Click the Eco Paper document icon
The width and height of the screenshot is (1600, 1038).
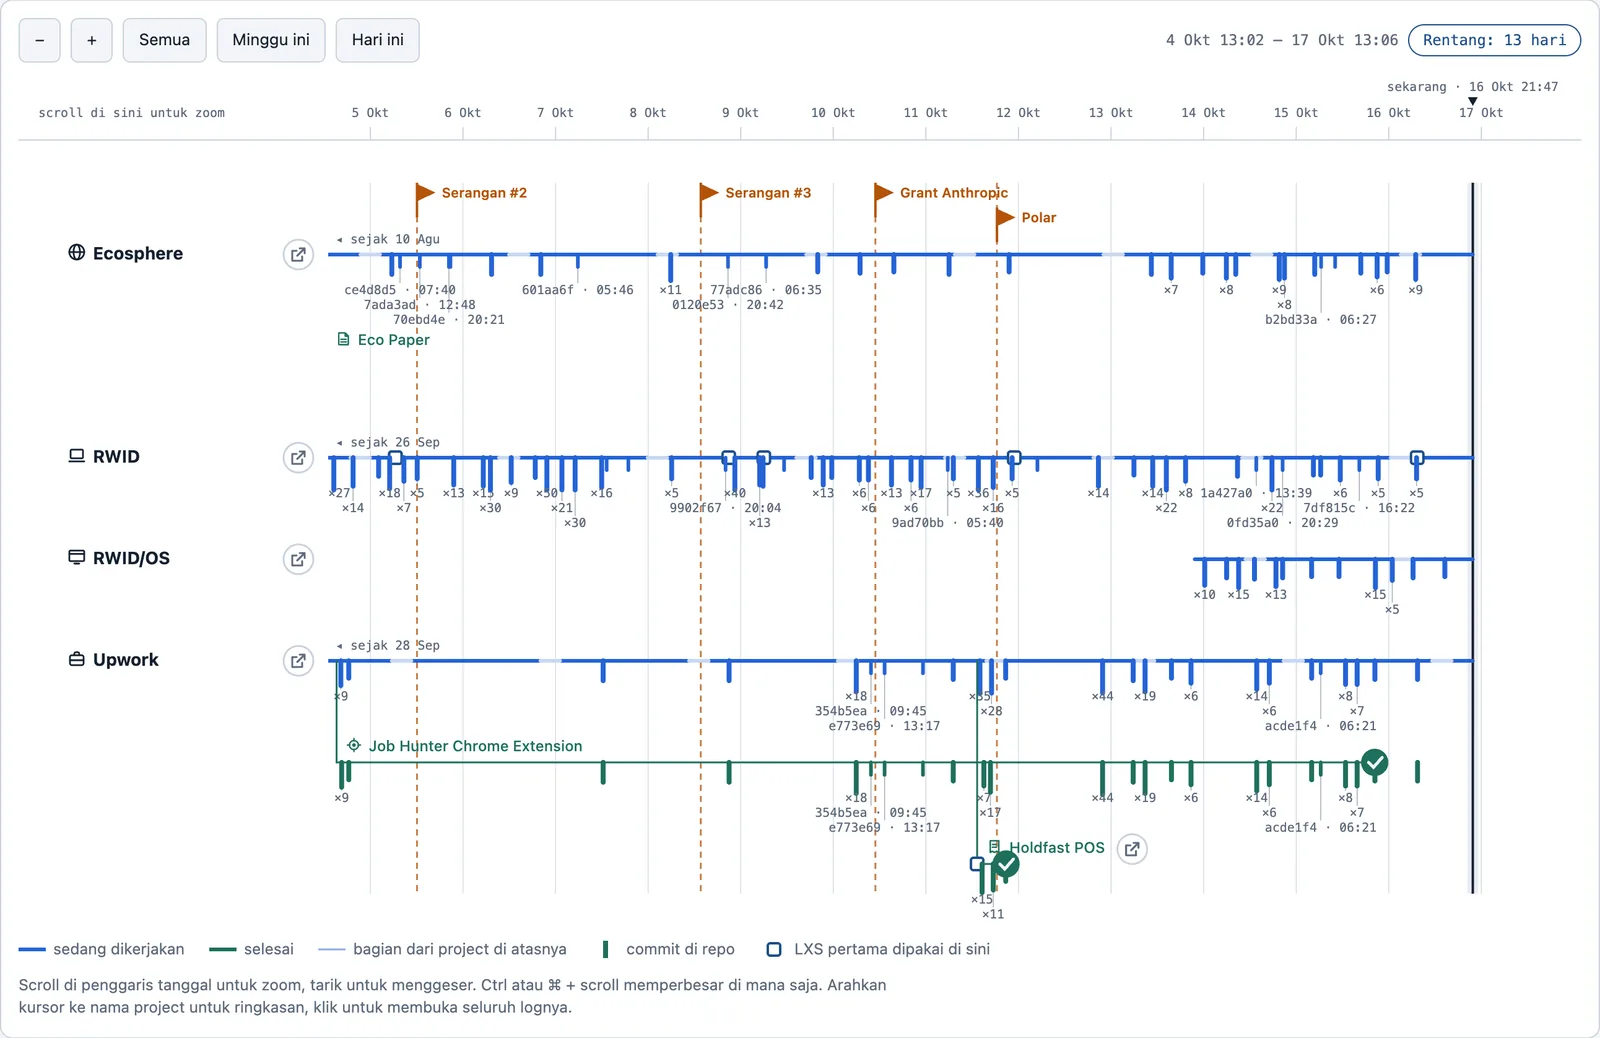coord(344,339)
